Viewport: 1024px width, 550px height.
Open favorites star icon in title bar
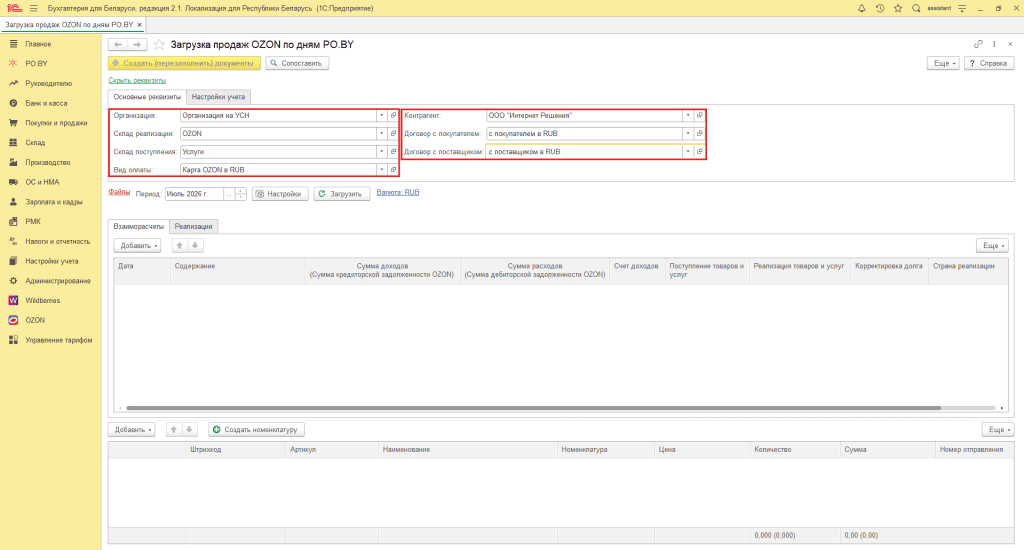898,8
